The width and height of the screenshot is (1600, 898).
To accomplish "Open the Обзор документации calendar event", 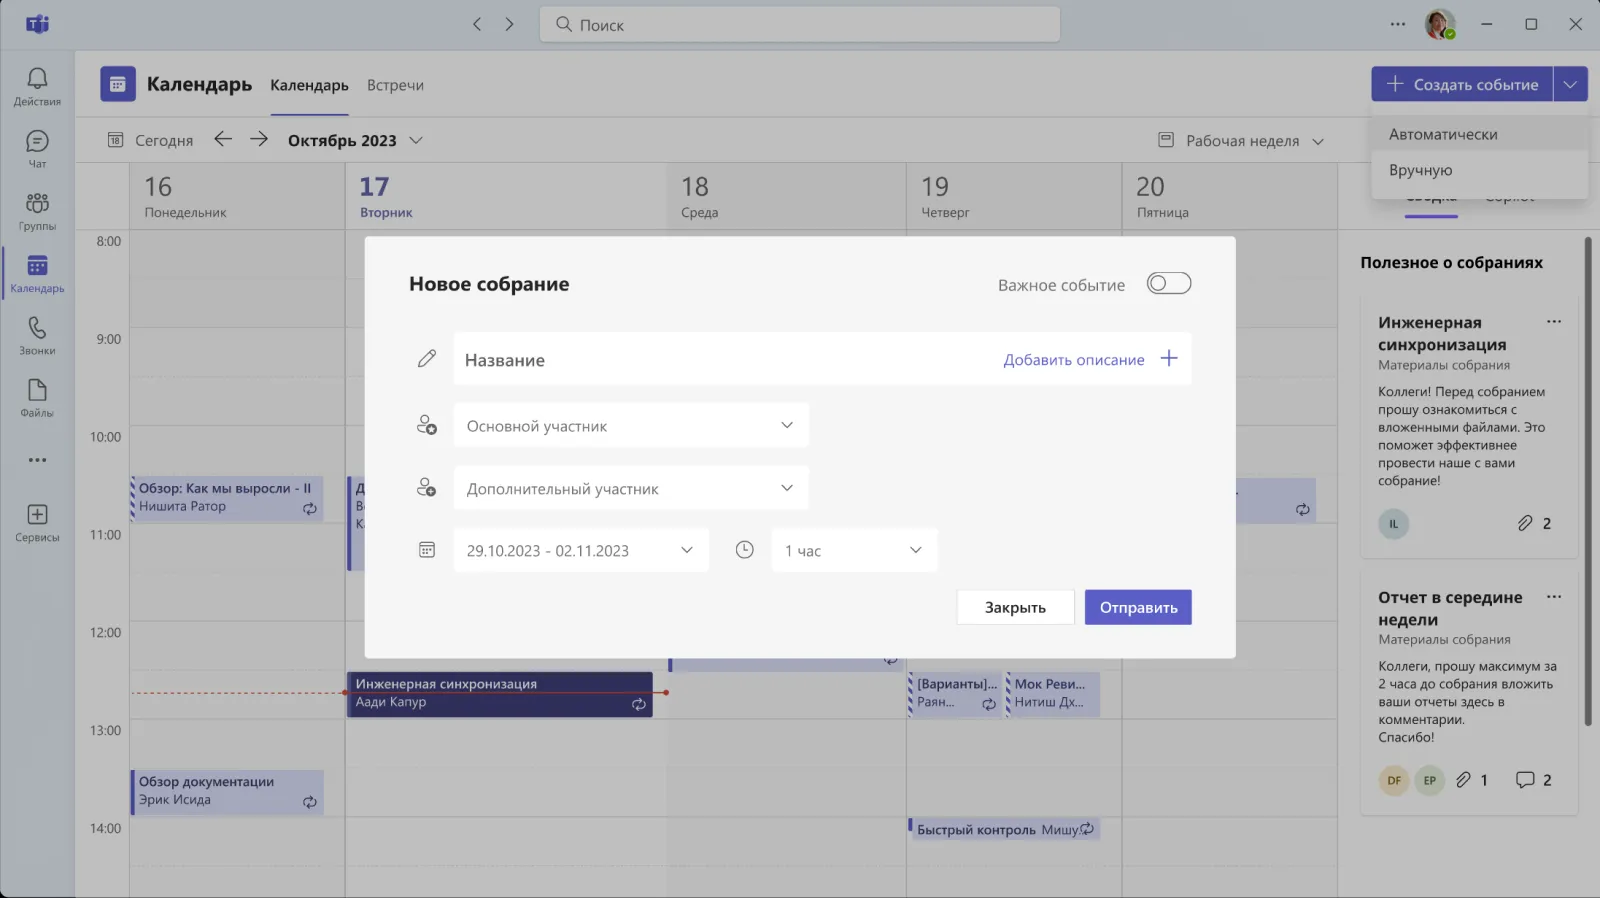I will point(227,792).
